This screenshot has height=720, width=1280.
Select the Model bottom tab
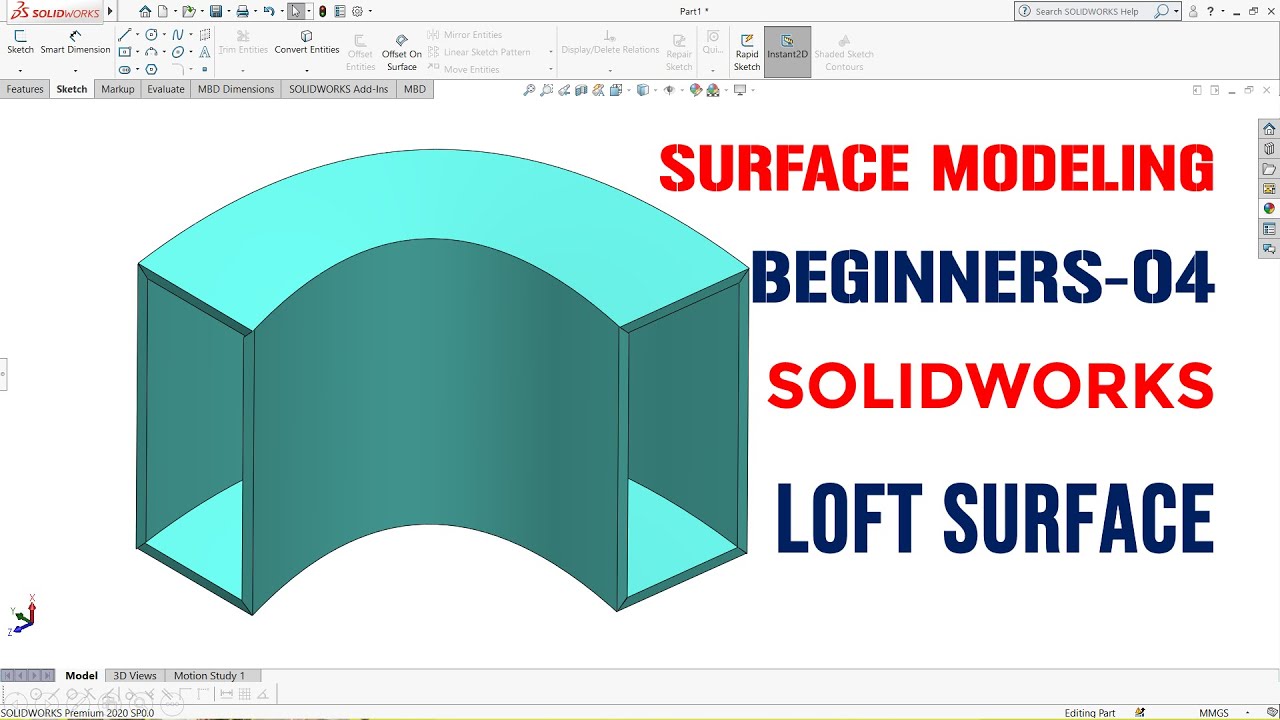[x=82, y=676]
